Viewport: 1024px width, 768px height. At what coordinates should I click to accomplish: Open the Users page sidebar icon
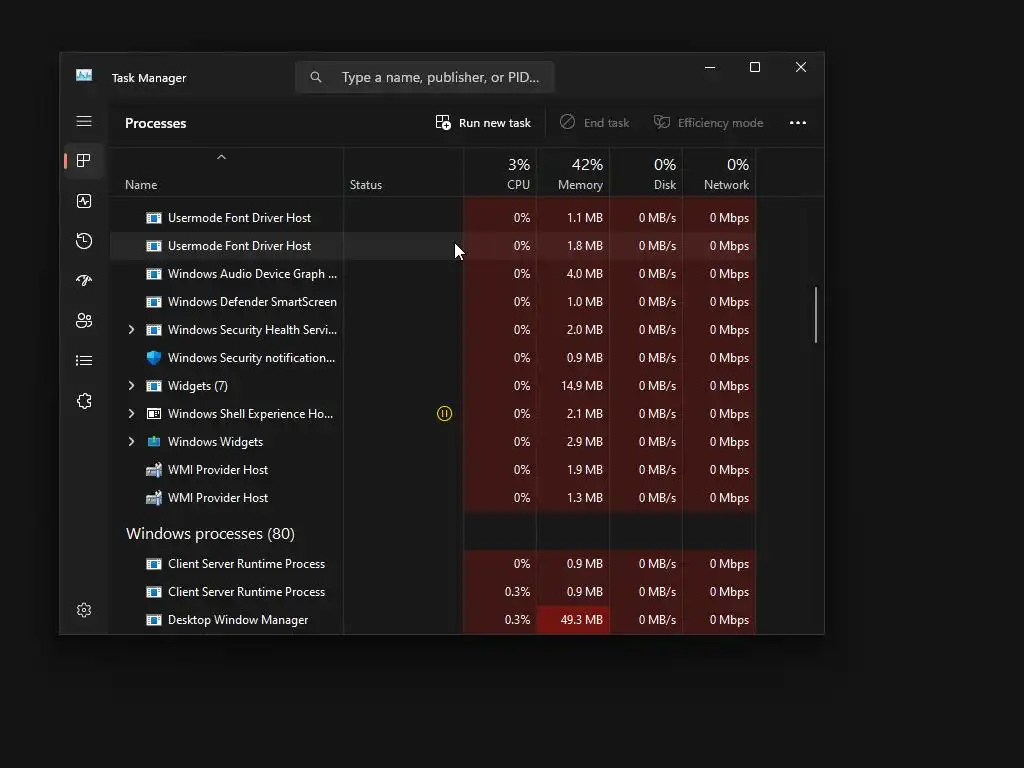[x=84, y=321]
